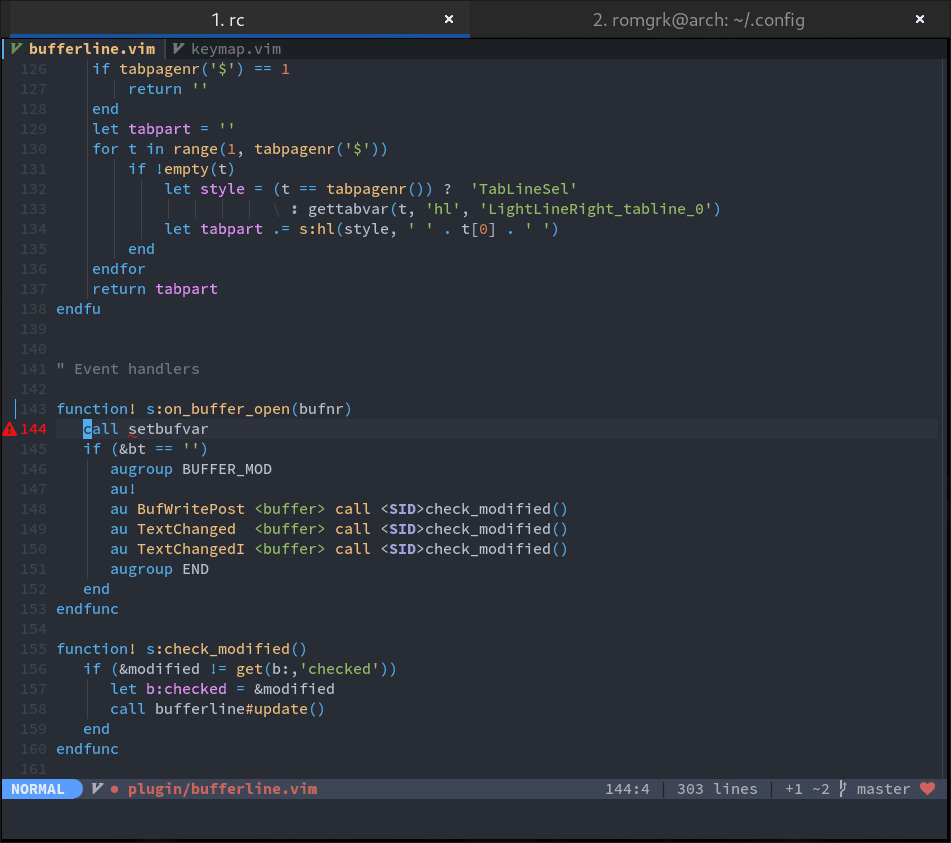Click 's:hl' call on line 134
951x843 pixels.
point(317,229)
